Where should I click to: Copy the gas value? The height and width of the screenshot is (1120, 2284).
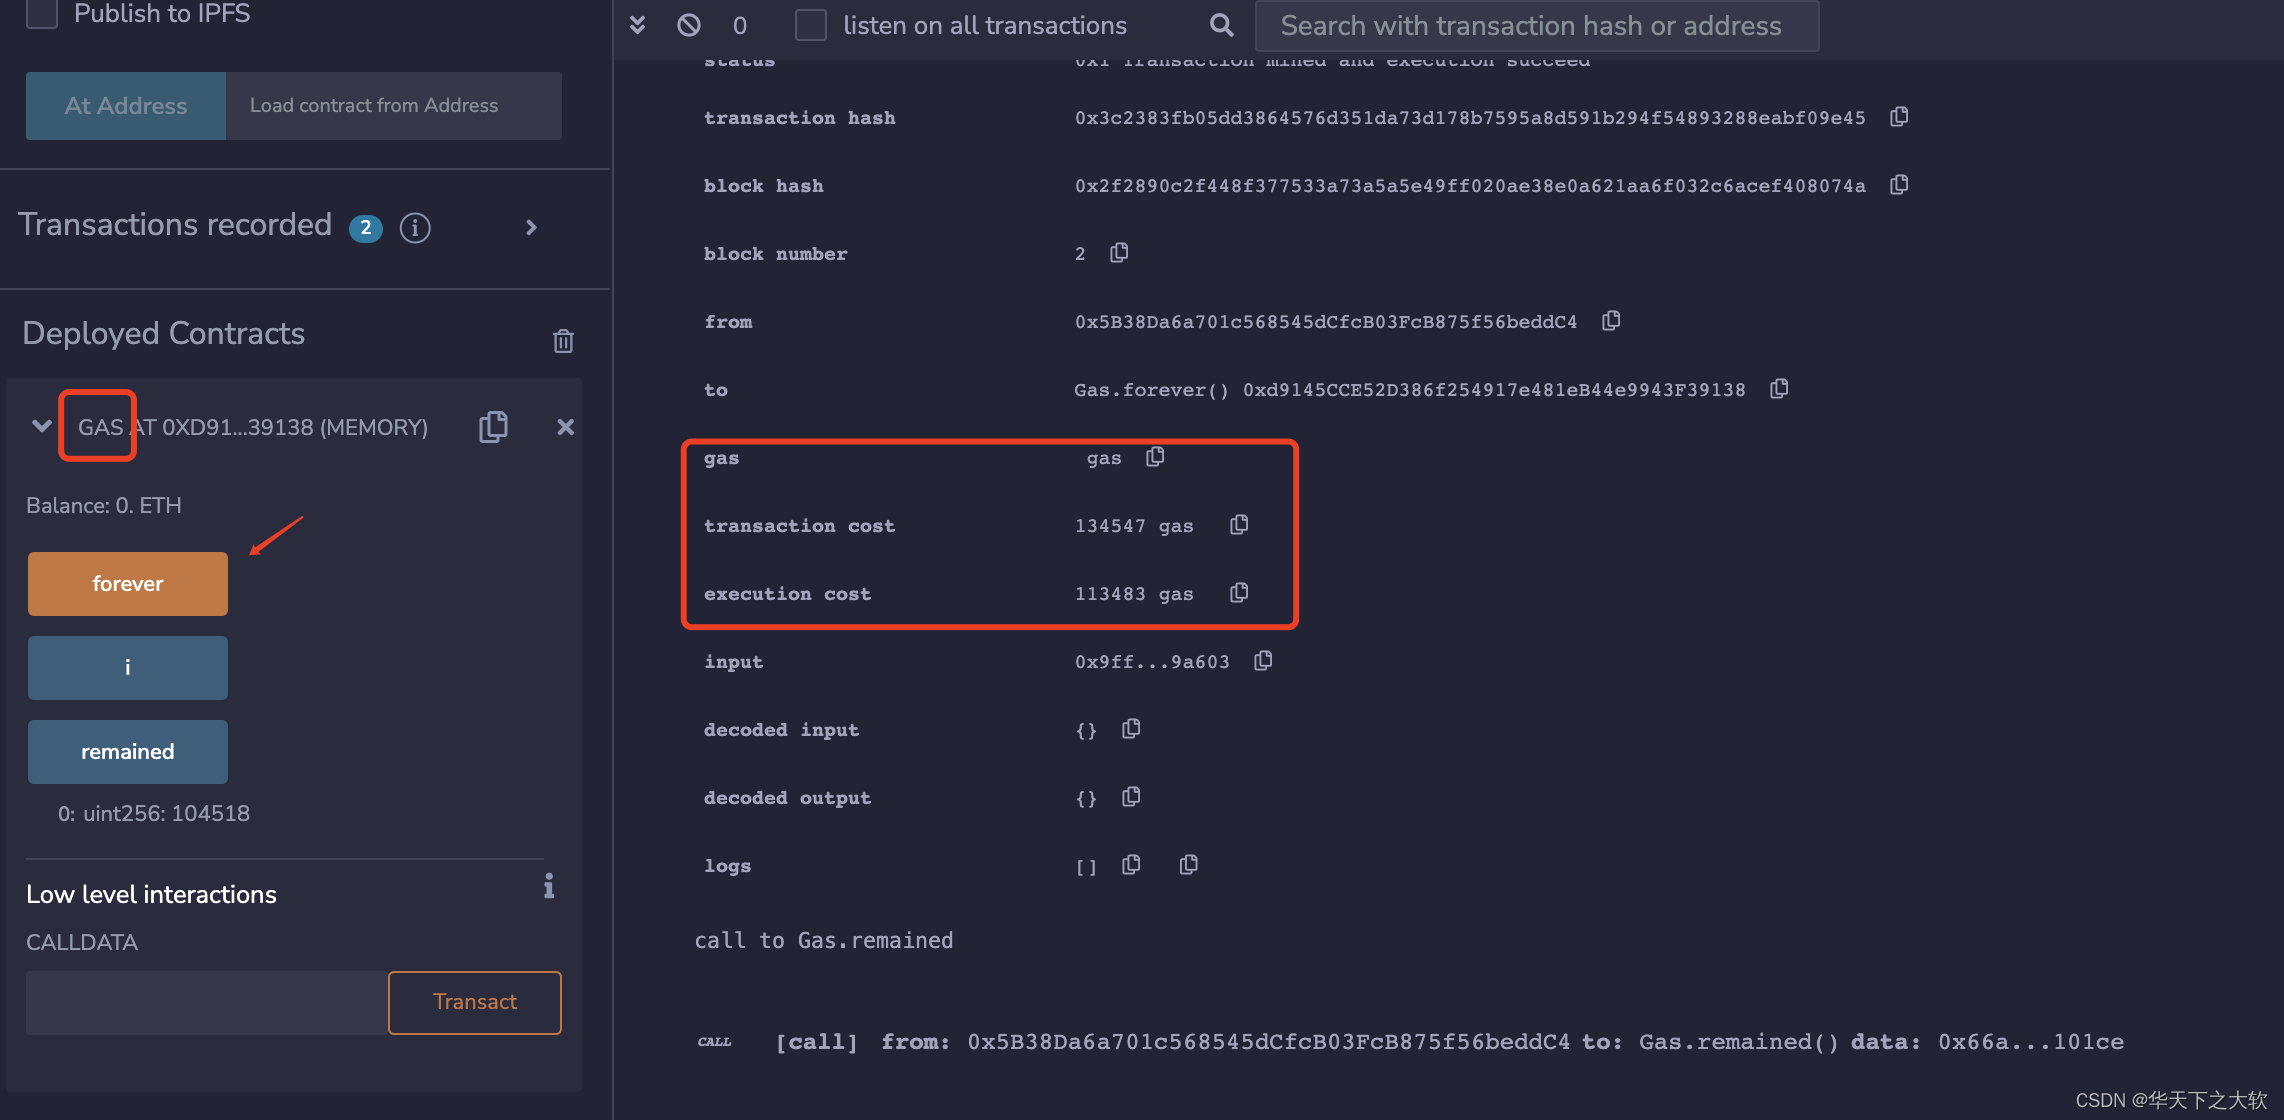1155,457
